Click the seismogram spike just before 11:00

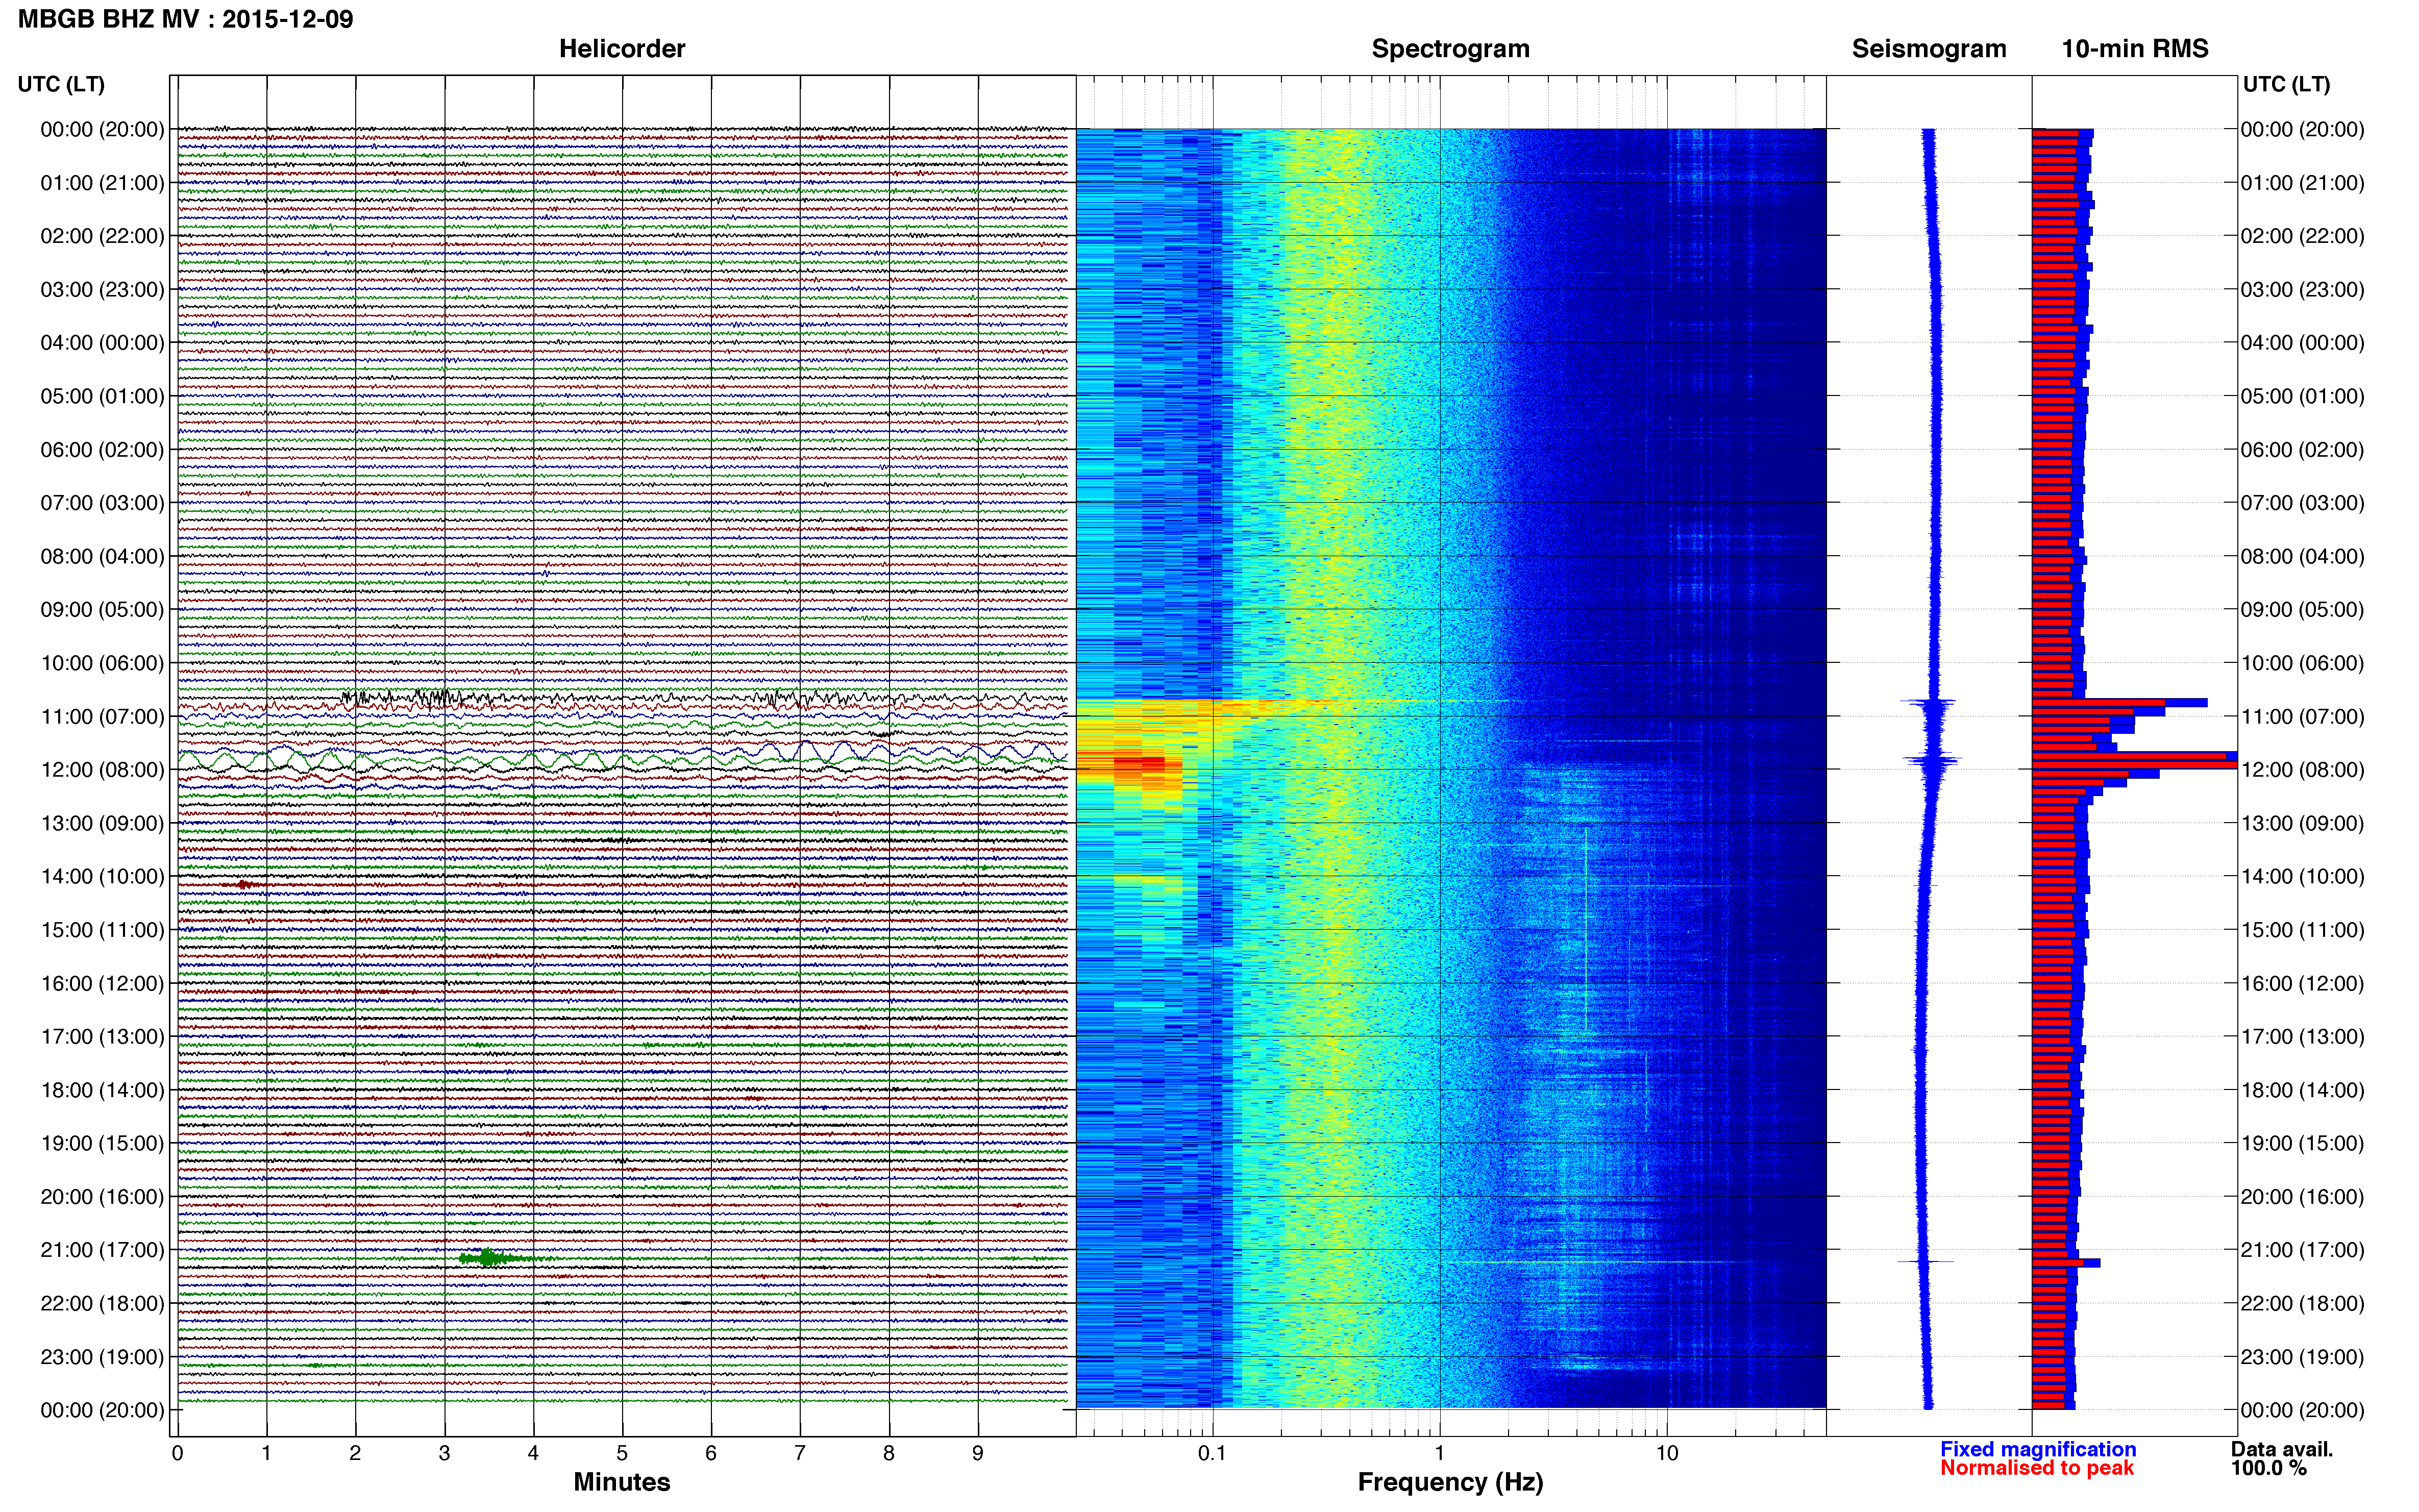1928,703
